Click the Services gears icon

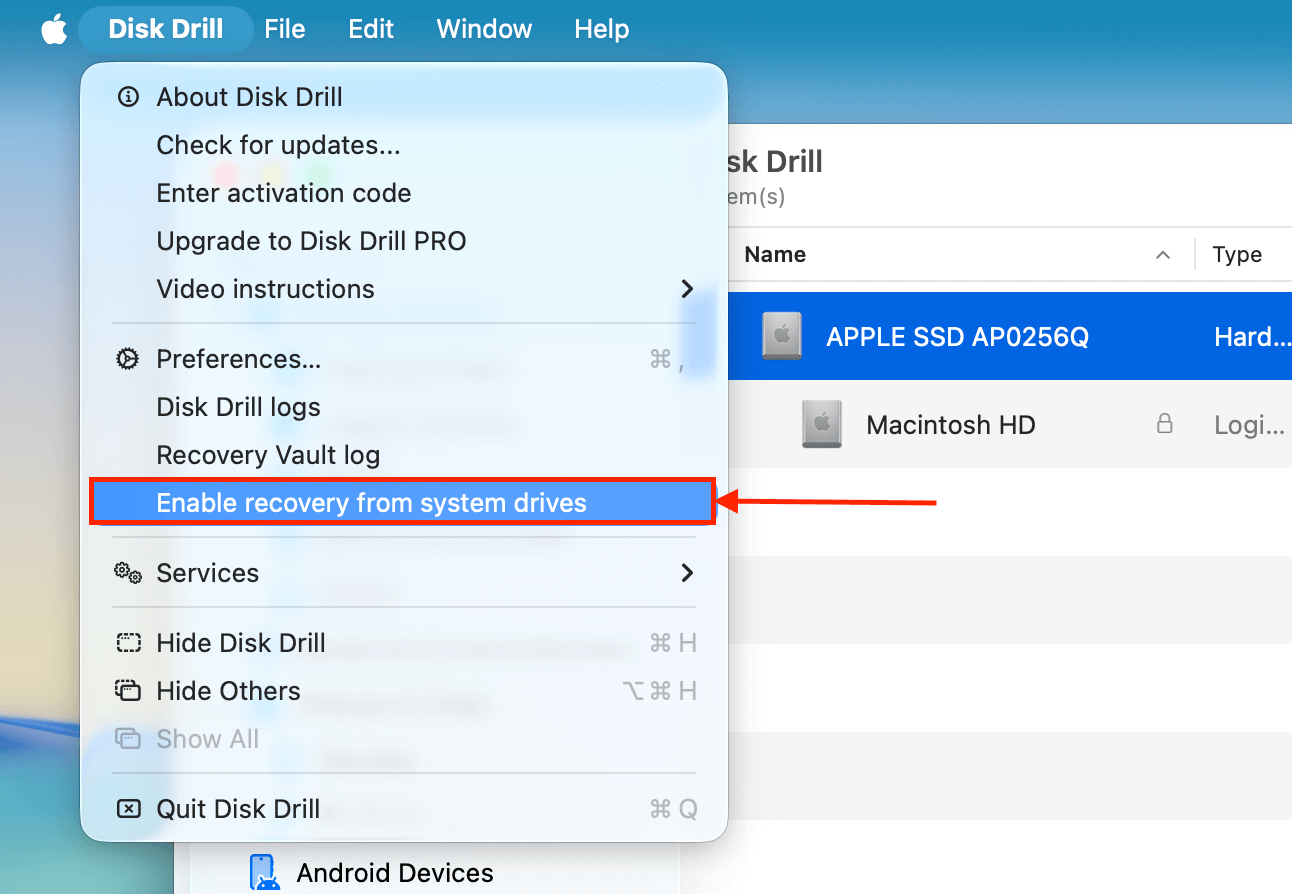127,573
